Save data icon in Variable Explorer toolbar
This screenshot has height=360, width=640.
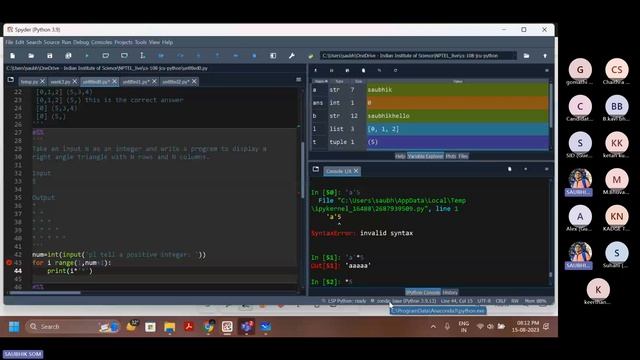click(331, 70)
